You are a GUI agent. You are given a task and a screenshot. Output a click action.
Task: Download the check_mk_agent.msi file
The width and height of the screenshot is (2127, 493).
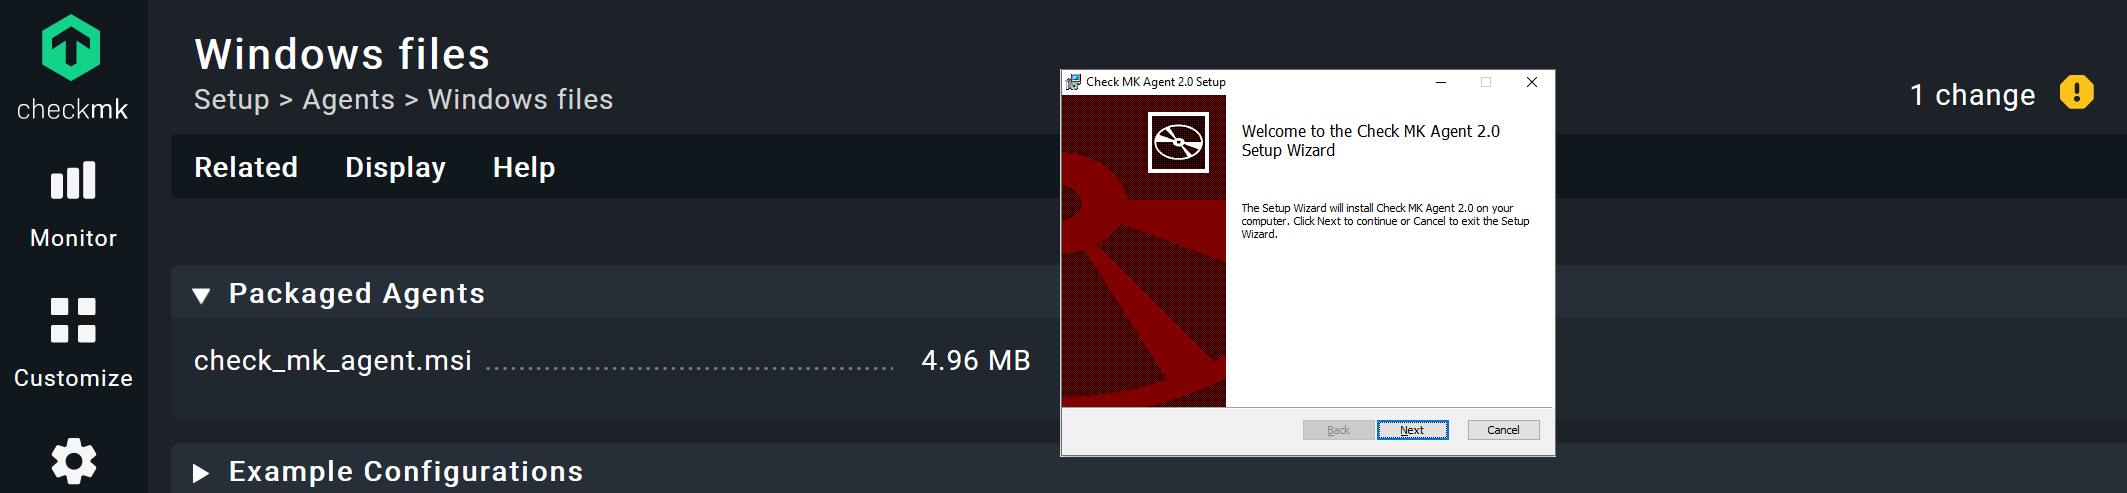pos(332,361)
